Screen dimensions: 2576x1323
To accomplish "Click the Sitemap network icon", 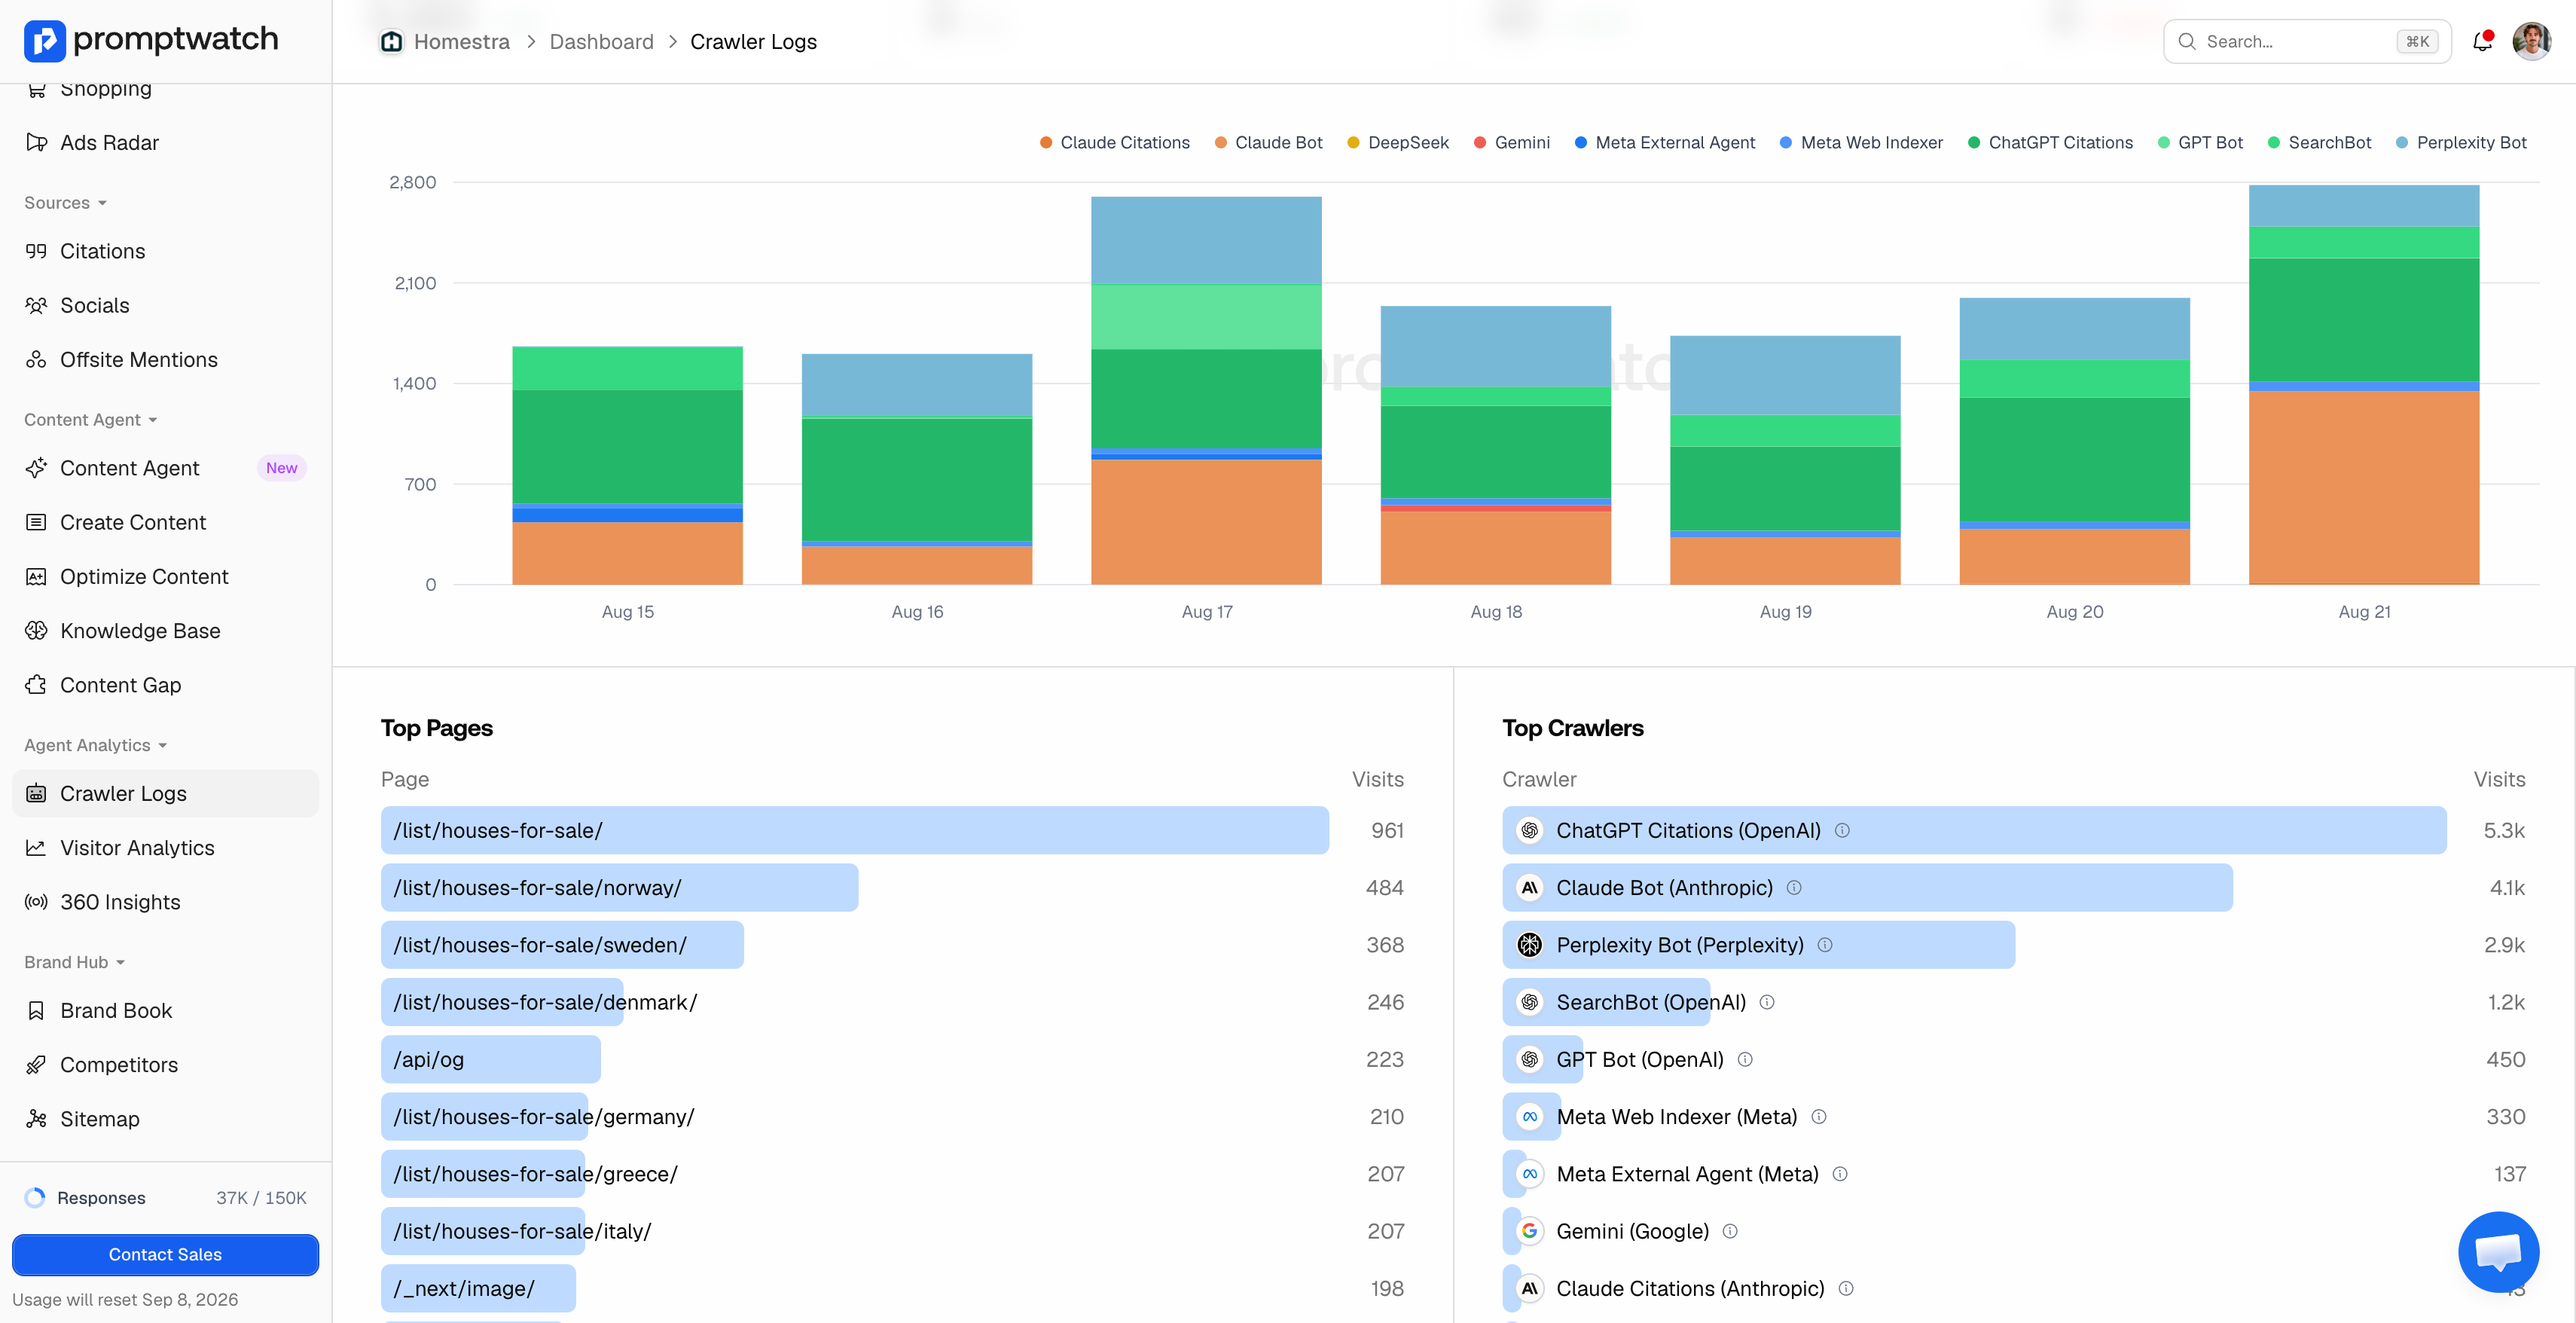I will coord(37,1119).
